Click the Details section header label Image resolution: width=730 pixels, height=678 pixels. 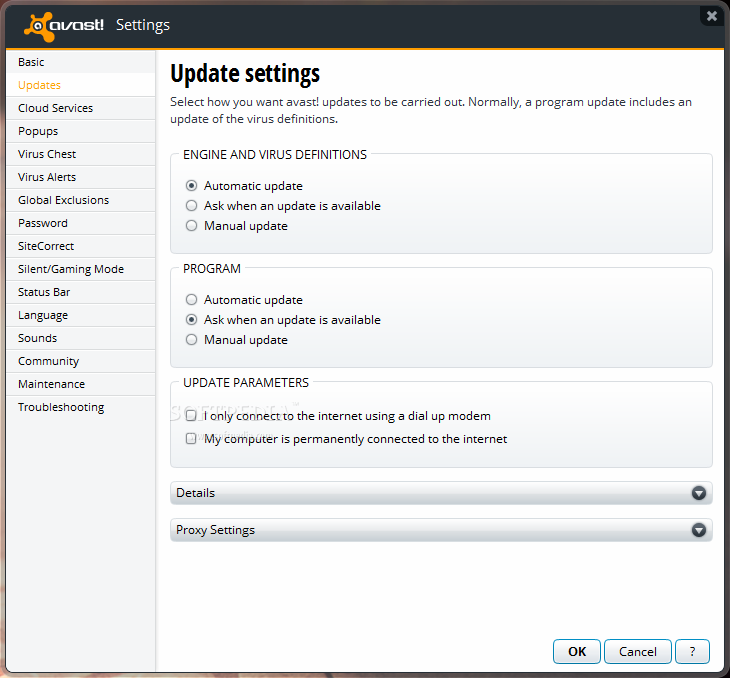[x=195, y=493]
